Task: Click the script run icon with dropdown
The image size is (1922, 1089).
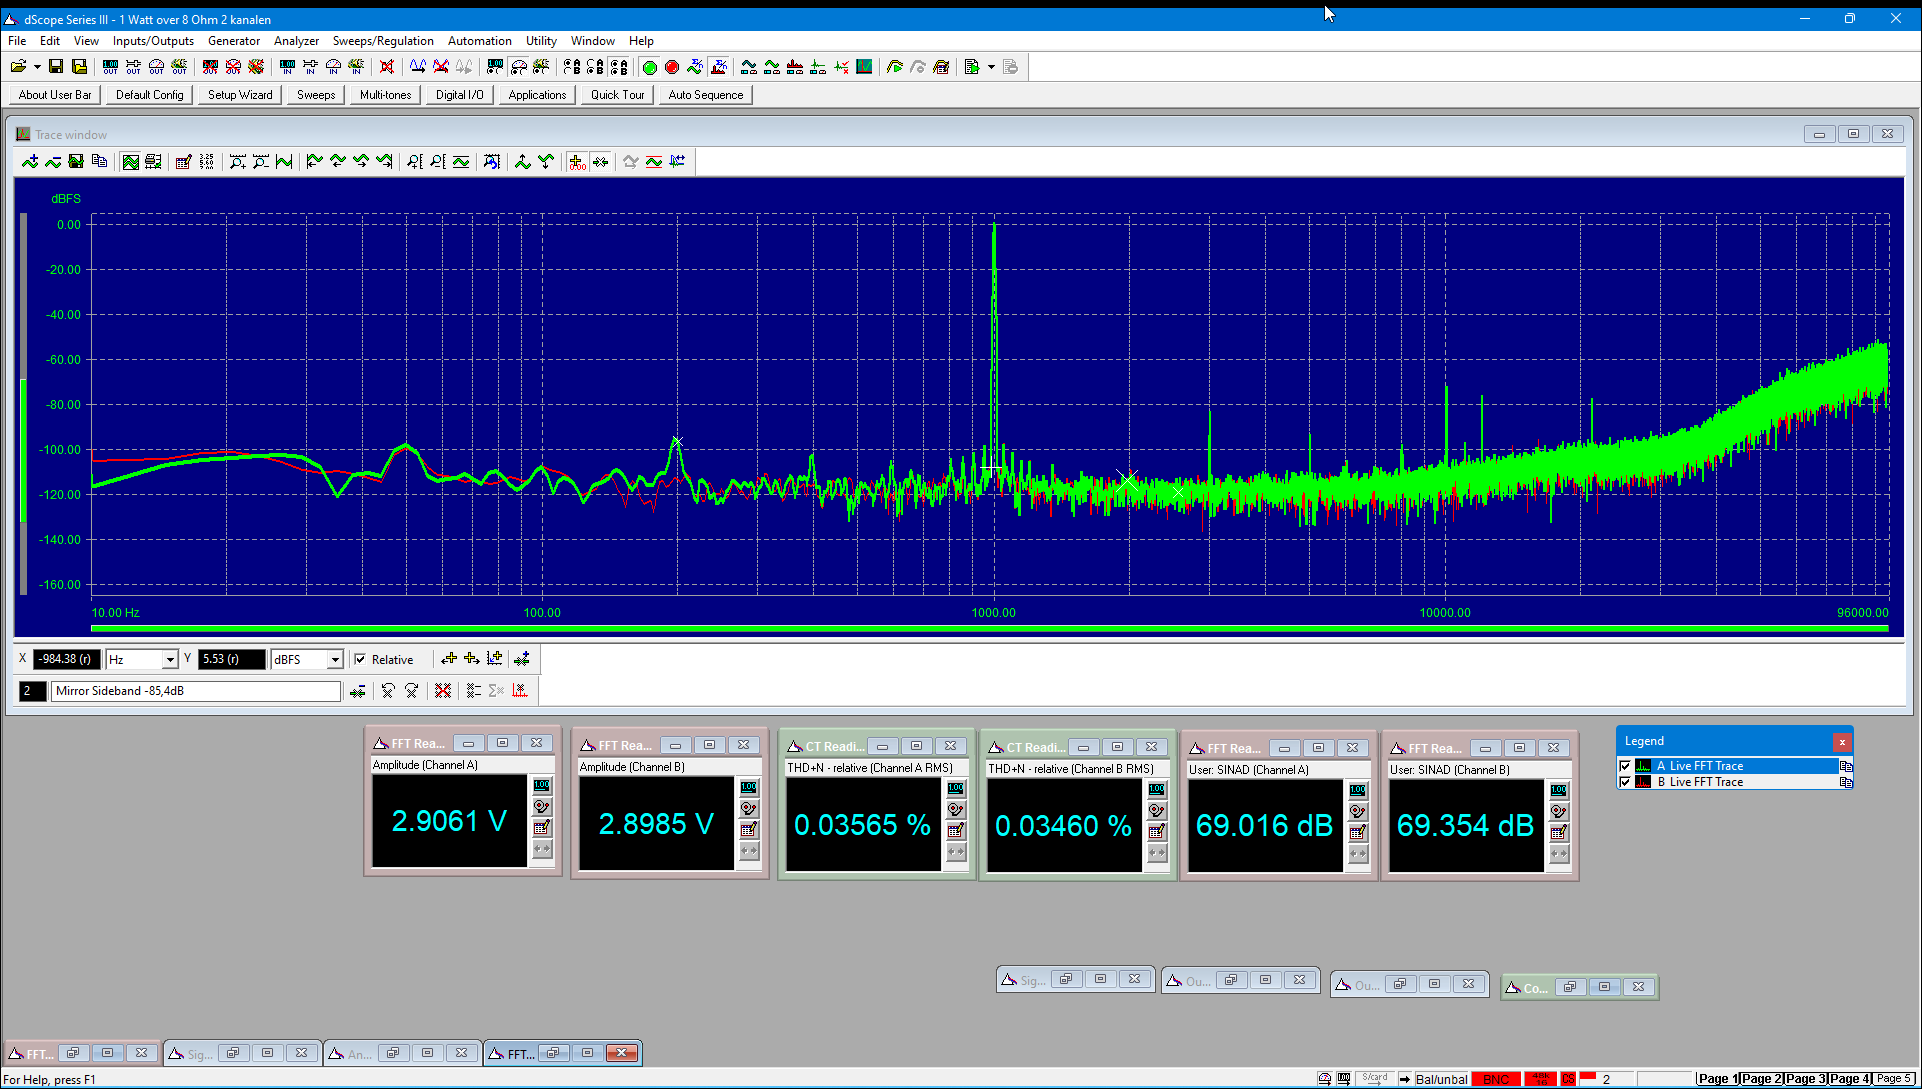Action: [971, 67]
